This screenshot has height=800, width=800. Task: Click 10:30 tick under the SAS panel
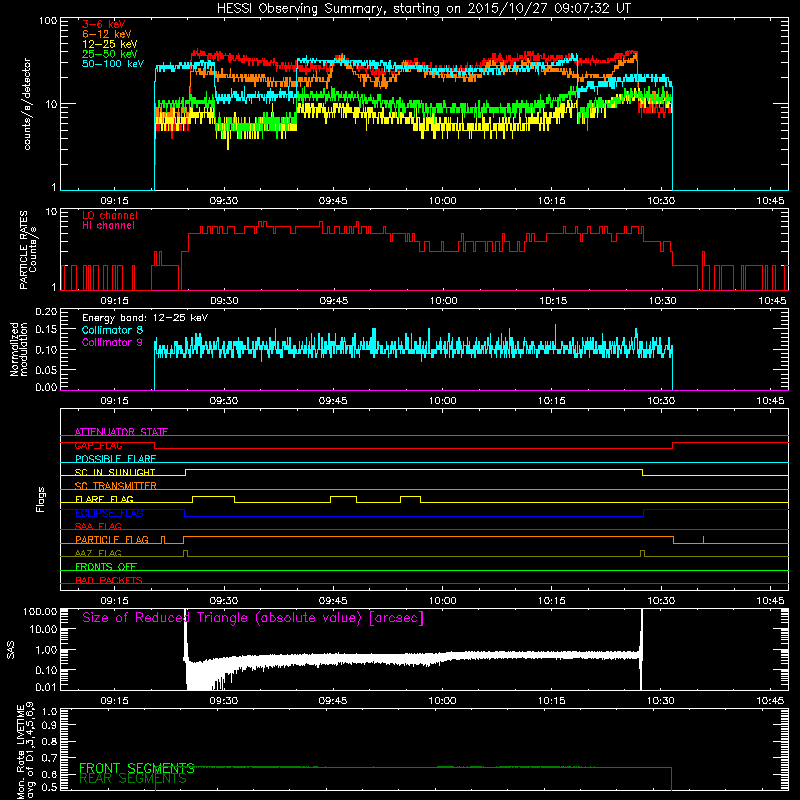[x=661, y=701]
